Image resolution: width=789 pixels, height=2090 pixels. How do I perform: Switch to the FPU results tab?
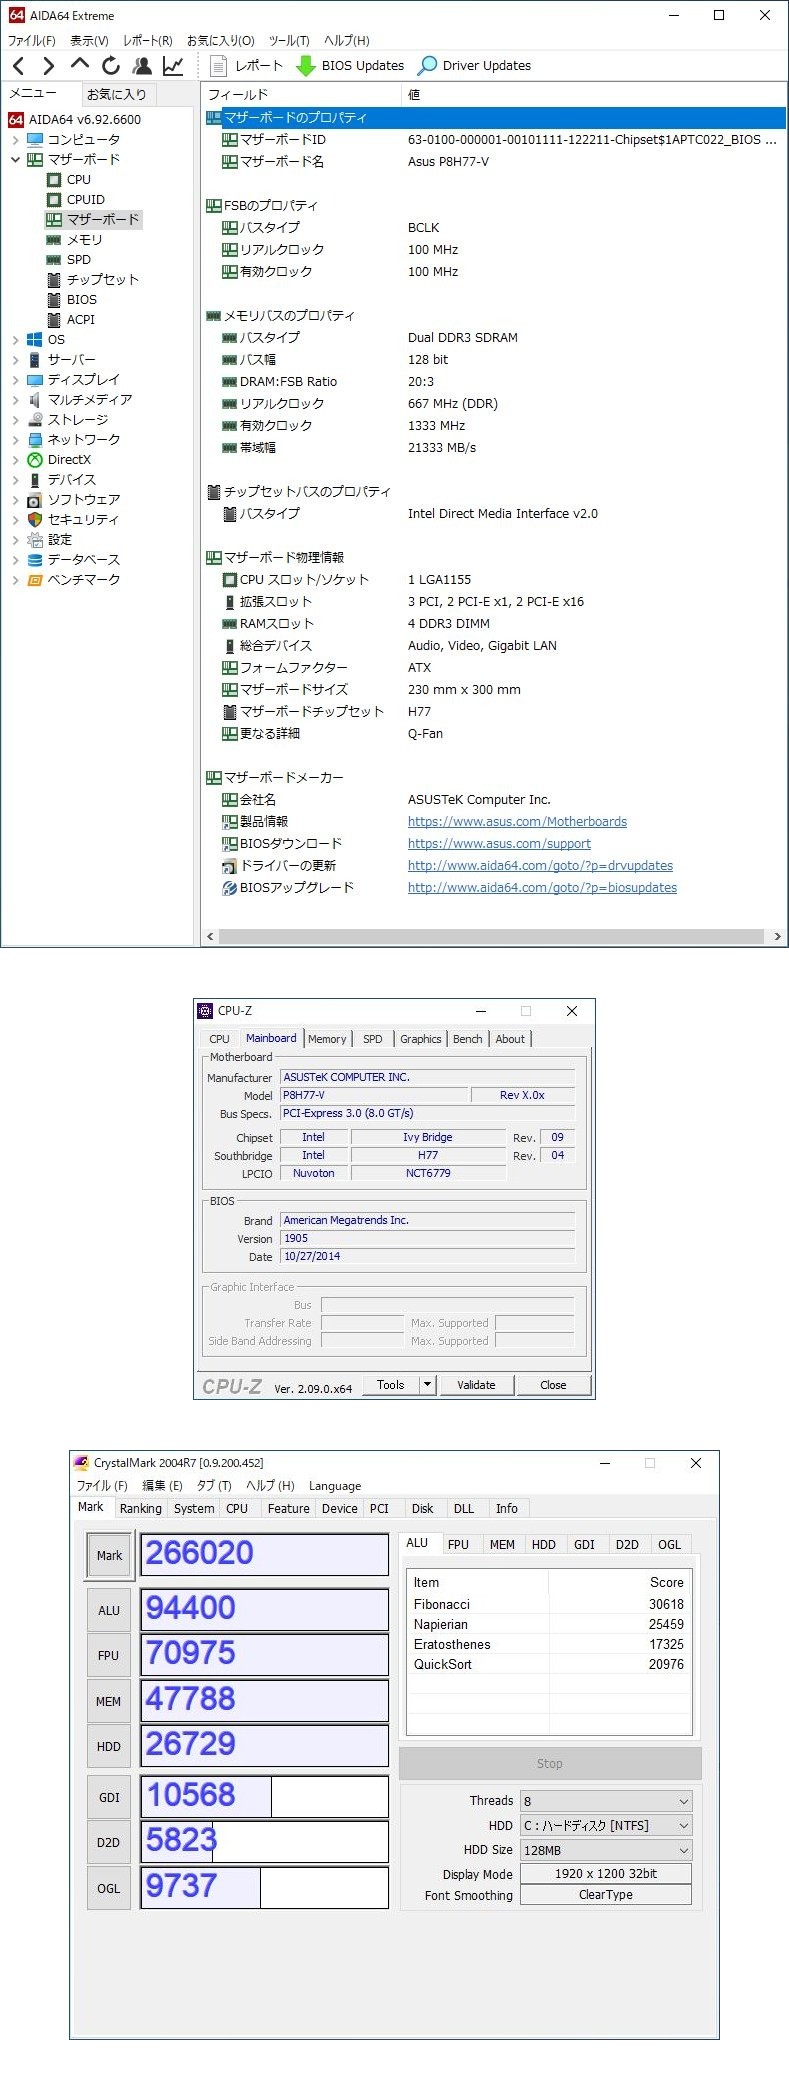(x=458, y=1545)
